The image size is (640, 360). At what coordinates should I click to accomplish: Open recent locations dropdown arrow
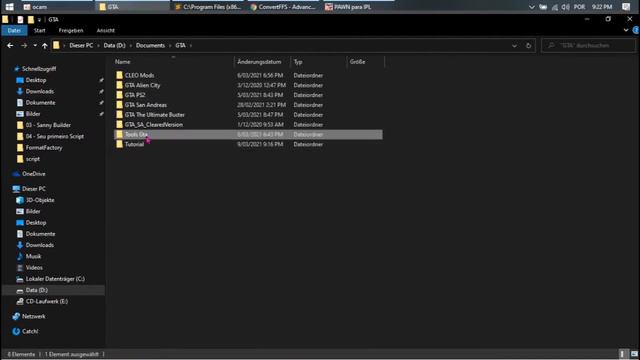[35, 45]
